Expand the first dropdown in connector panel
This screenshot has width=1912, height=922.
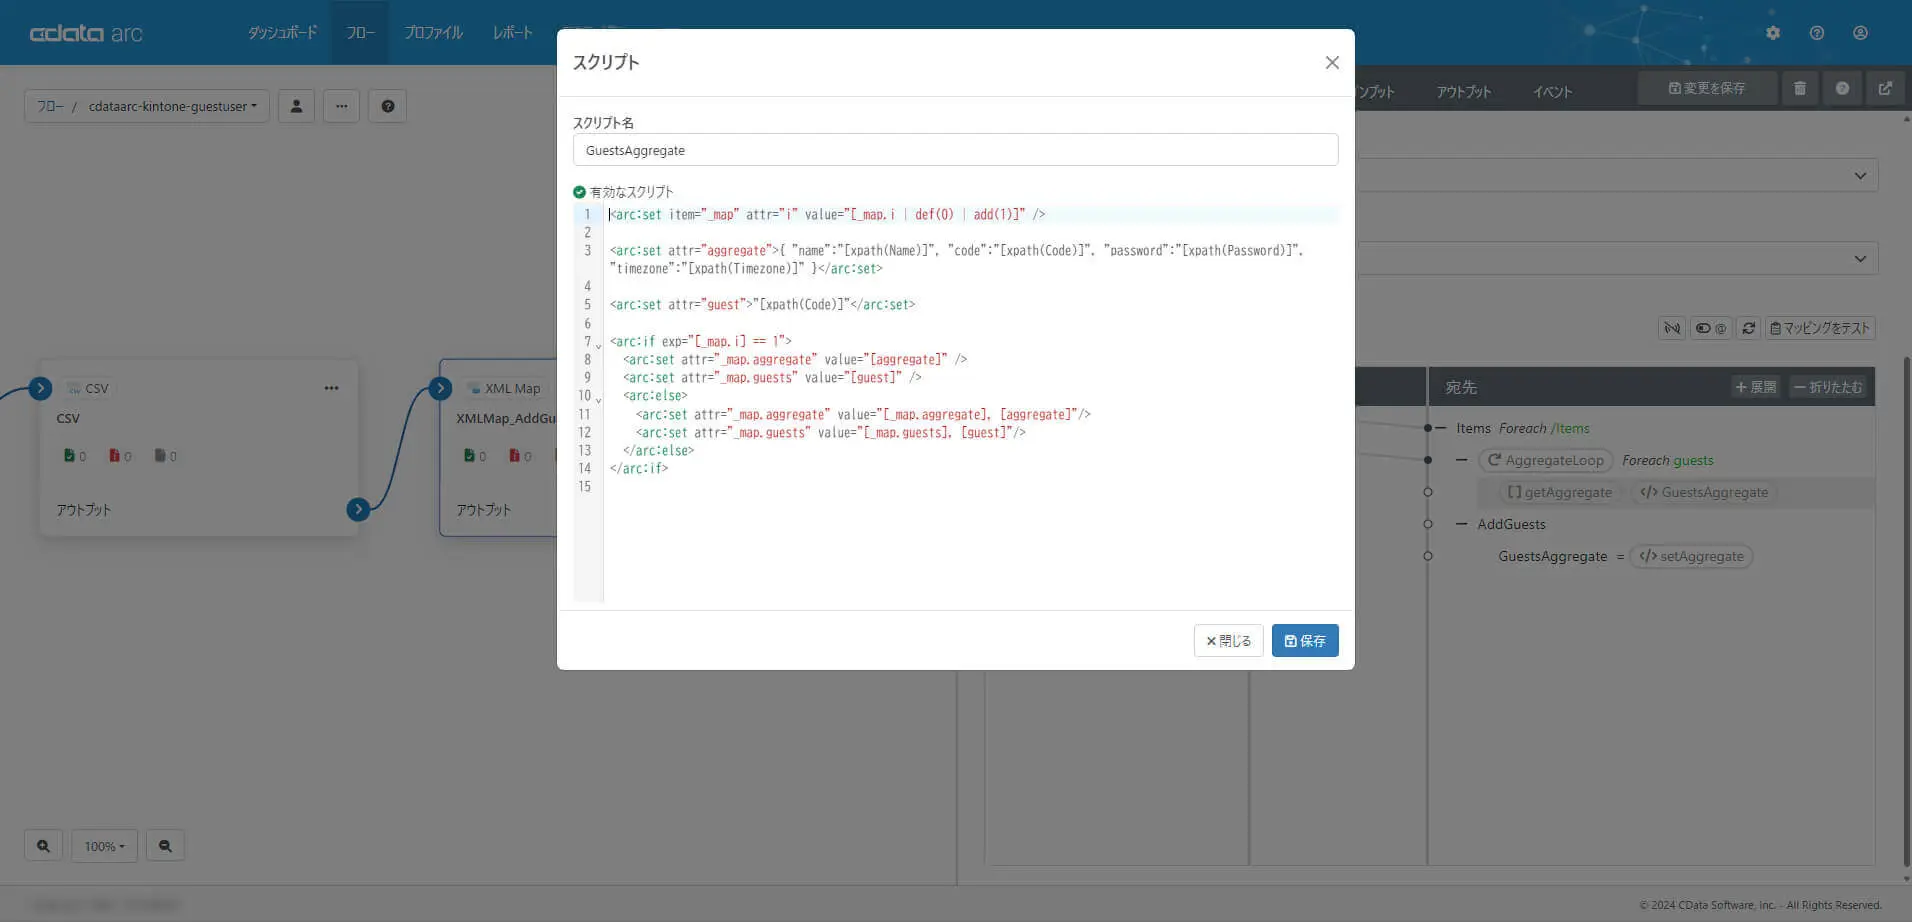click(x=1860, y=176)
